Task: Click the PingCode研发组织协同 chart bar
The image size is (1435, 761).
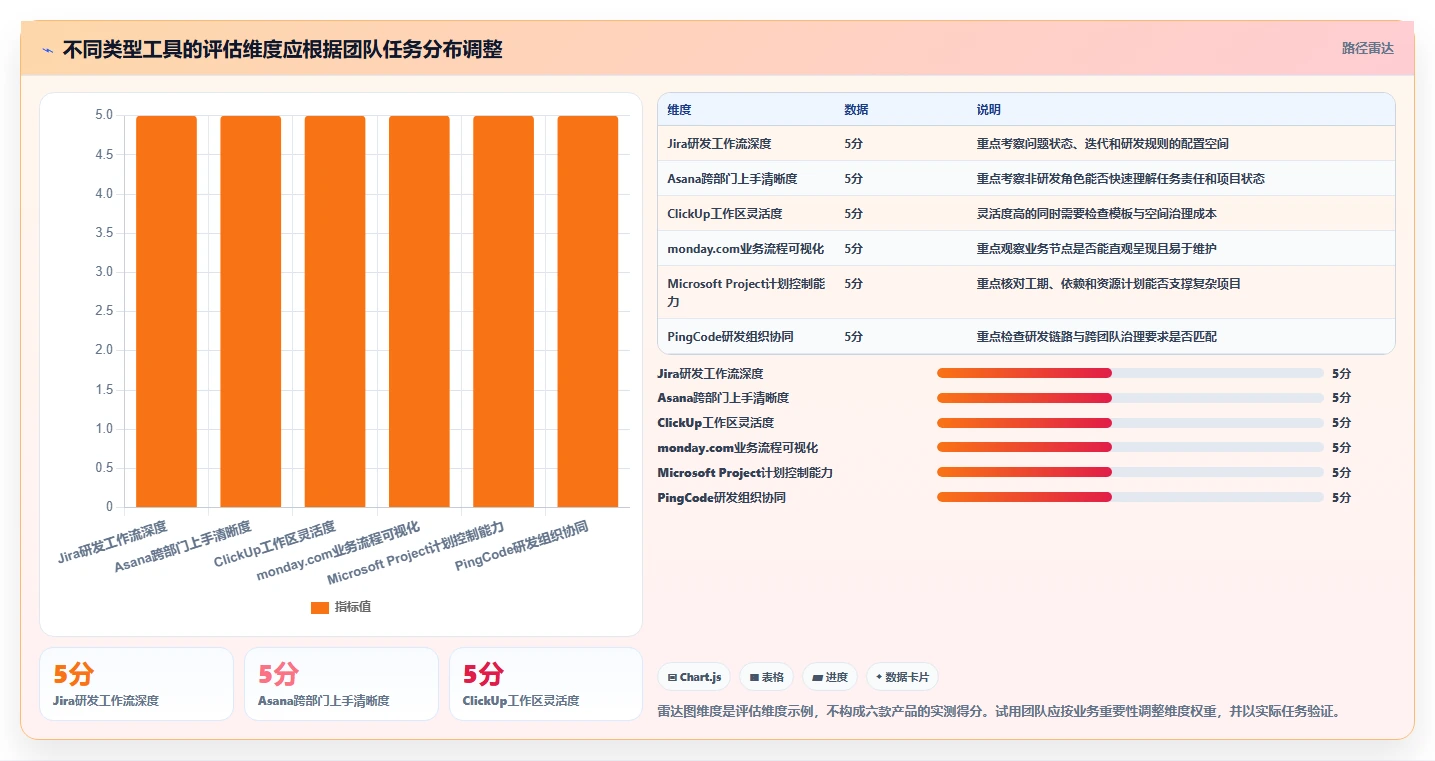Action: [x=588, y=311]
